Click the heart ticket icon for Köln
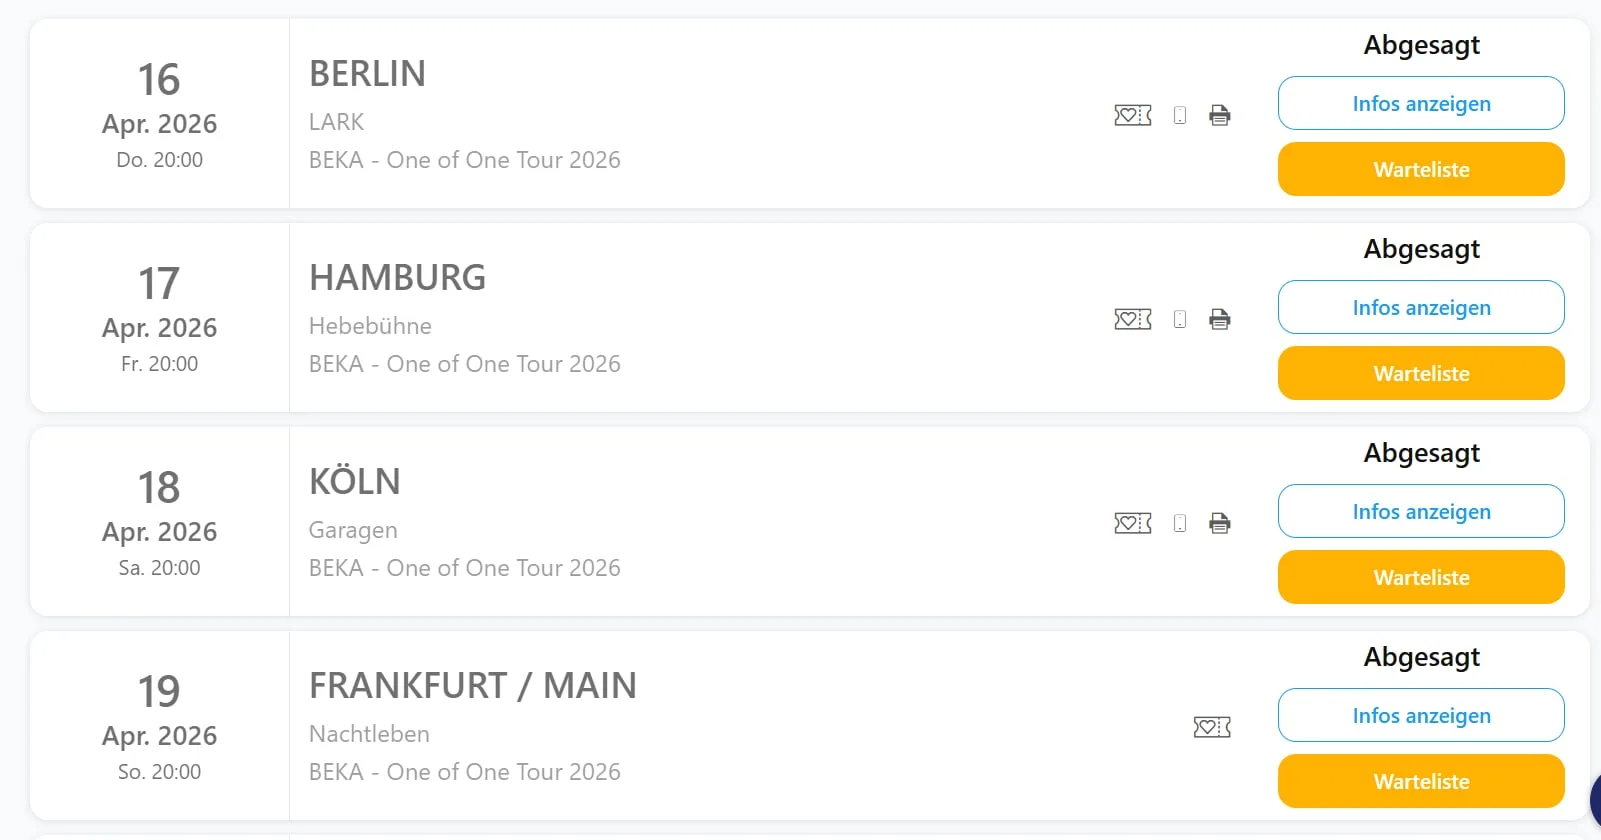This screenshot has height=840, width=1601. click(x=1132, y=523)
